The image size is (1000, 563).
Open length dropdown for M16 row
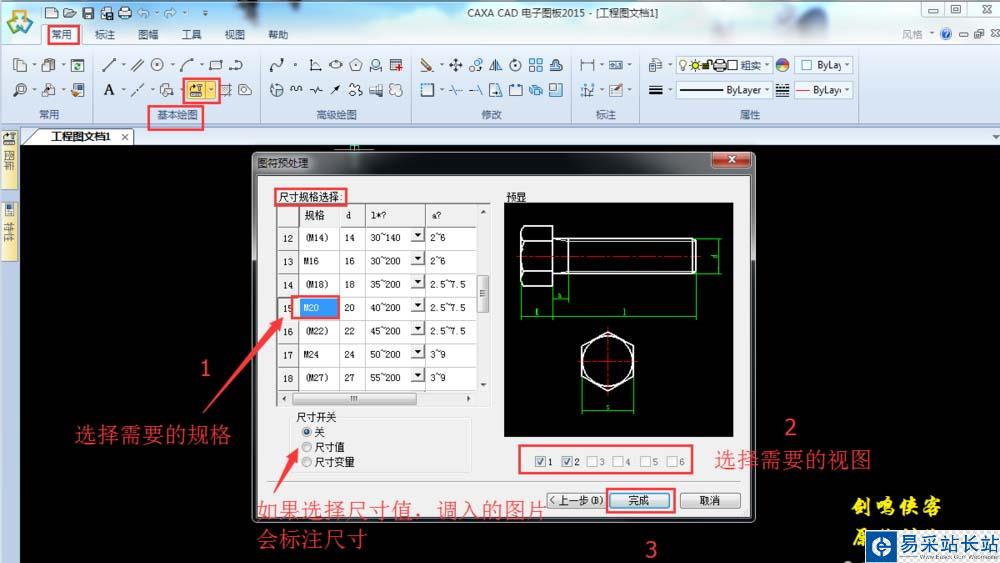click(417, 259)
